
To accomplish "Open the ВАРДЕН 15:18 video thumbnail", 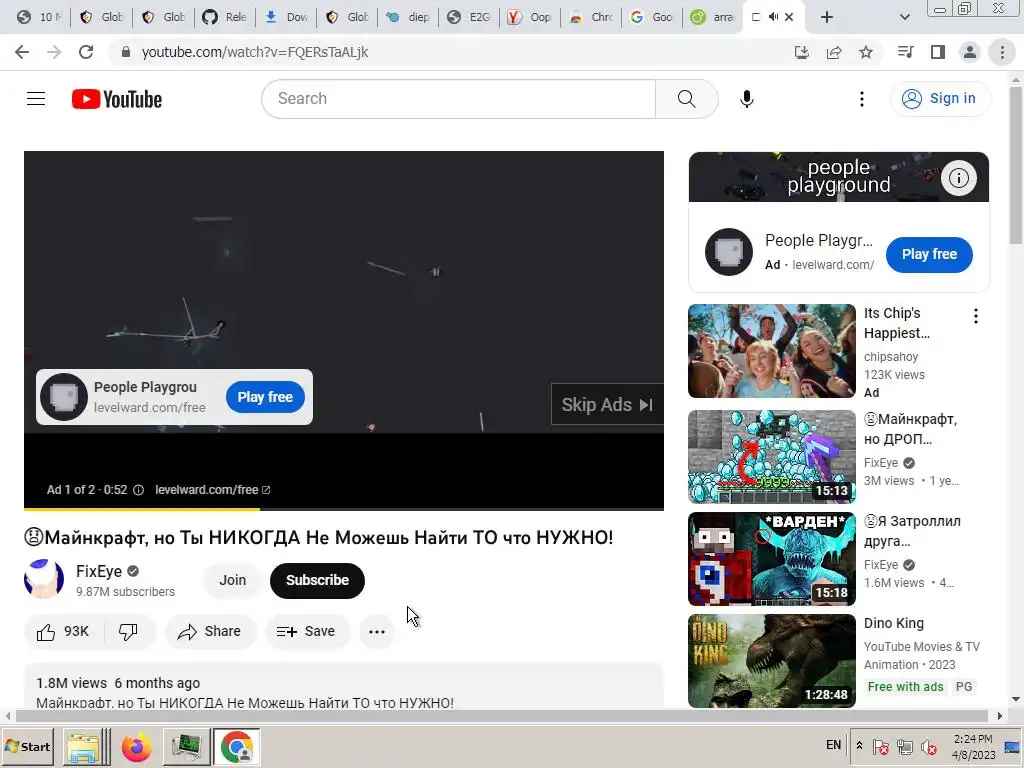I will [x=772, y=559].
